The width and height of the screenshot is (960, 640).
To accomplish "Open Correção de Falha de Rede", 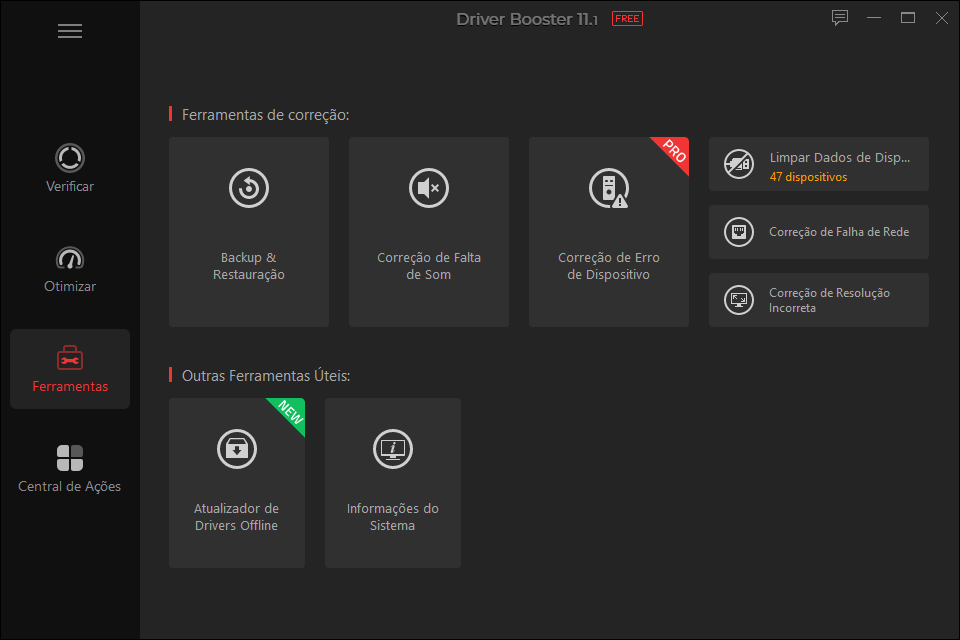I will 838,232.
